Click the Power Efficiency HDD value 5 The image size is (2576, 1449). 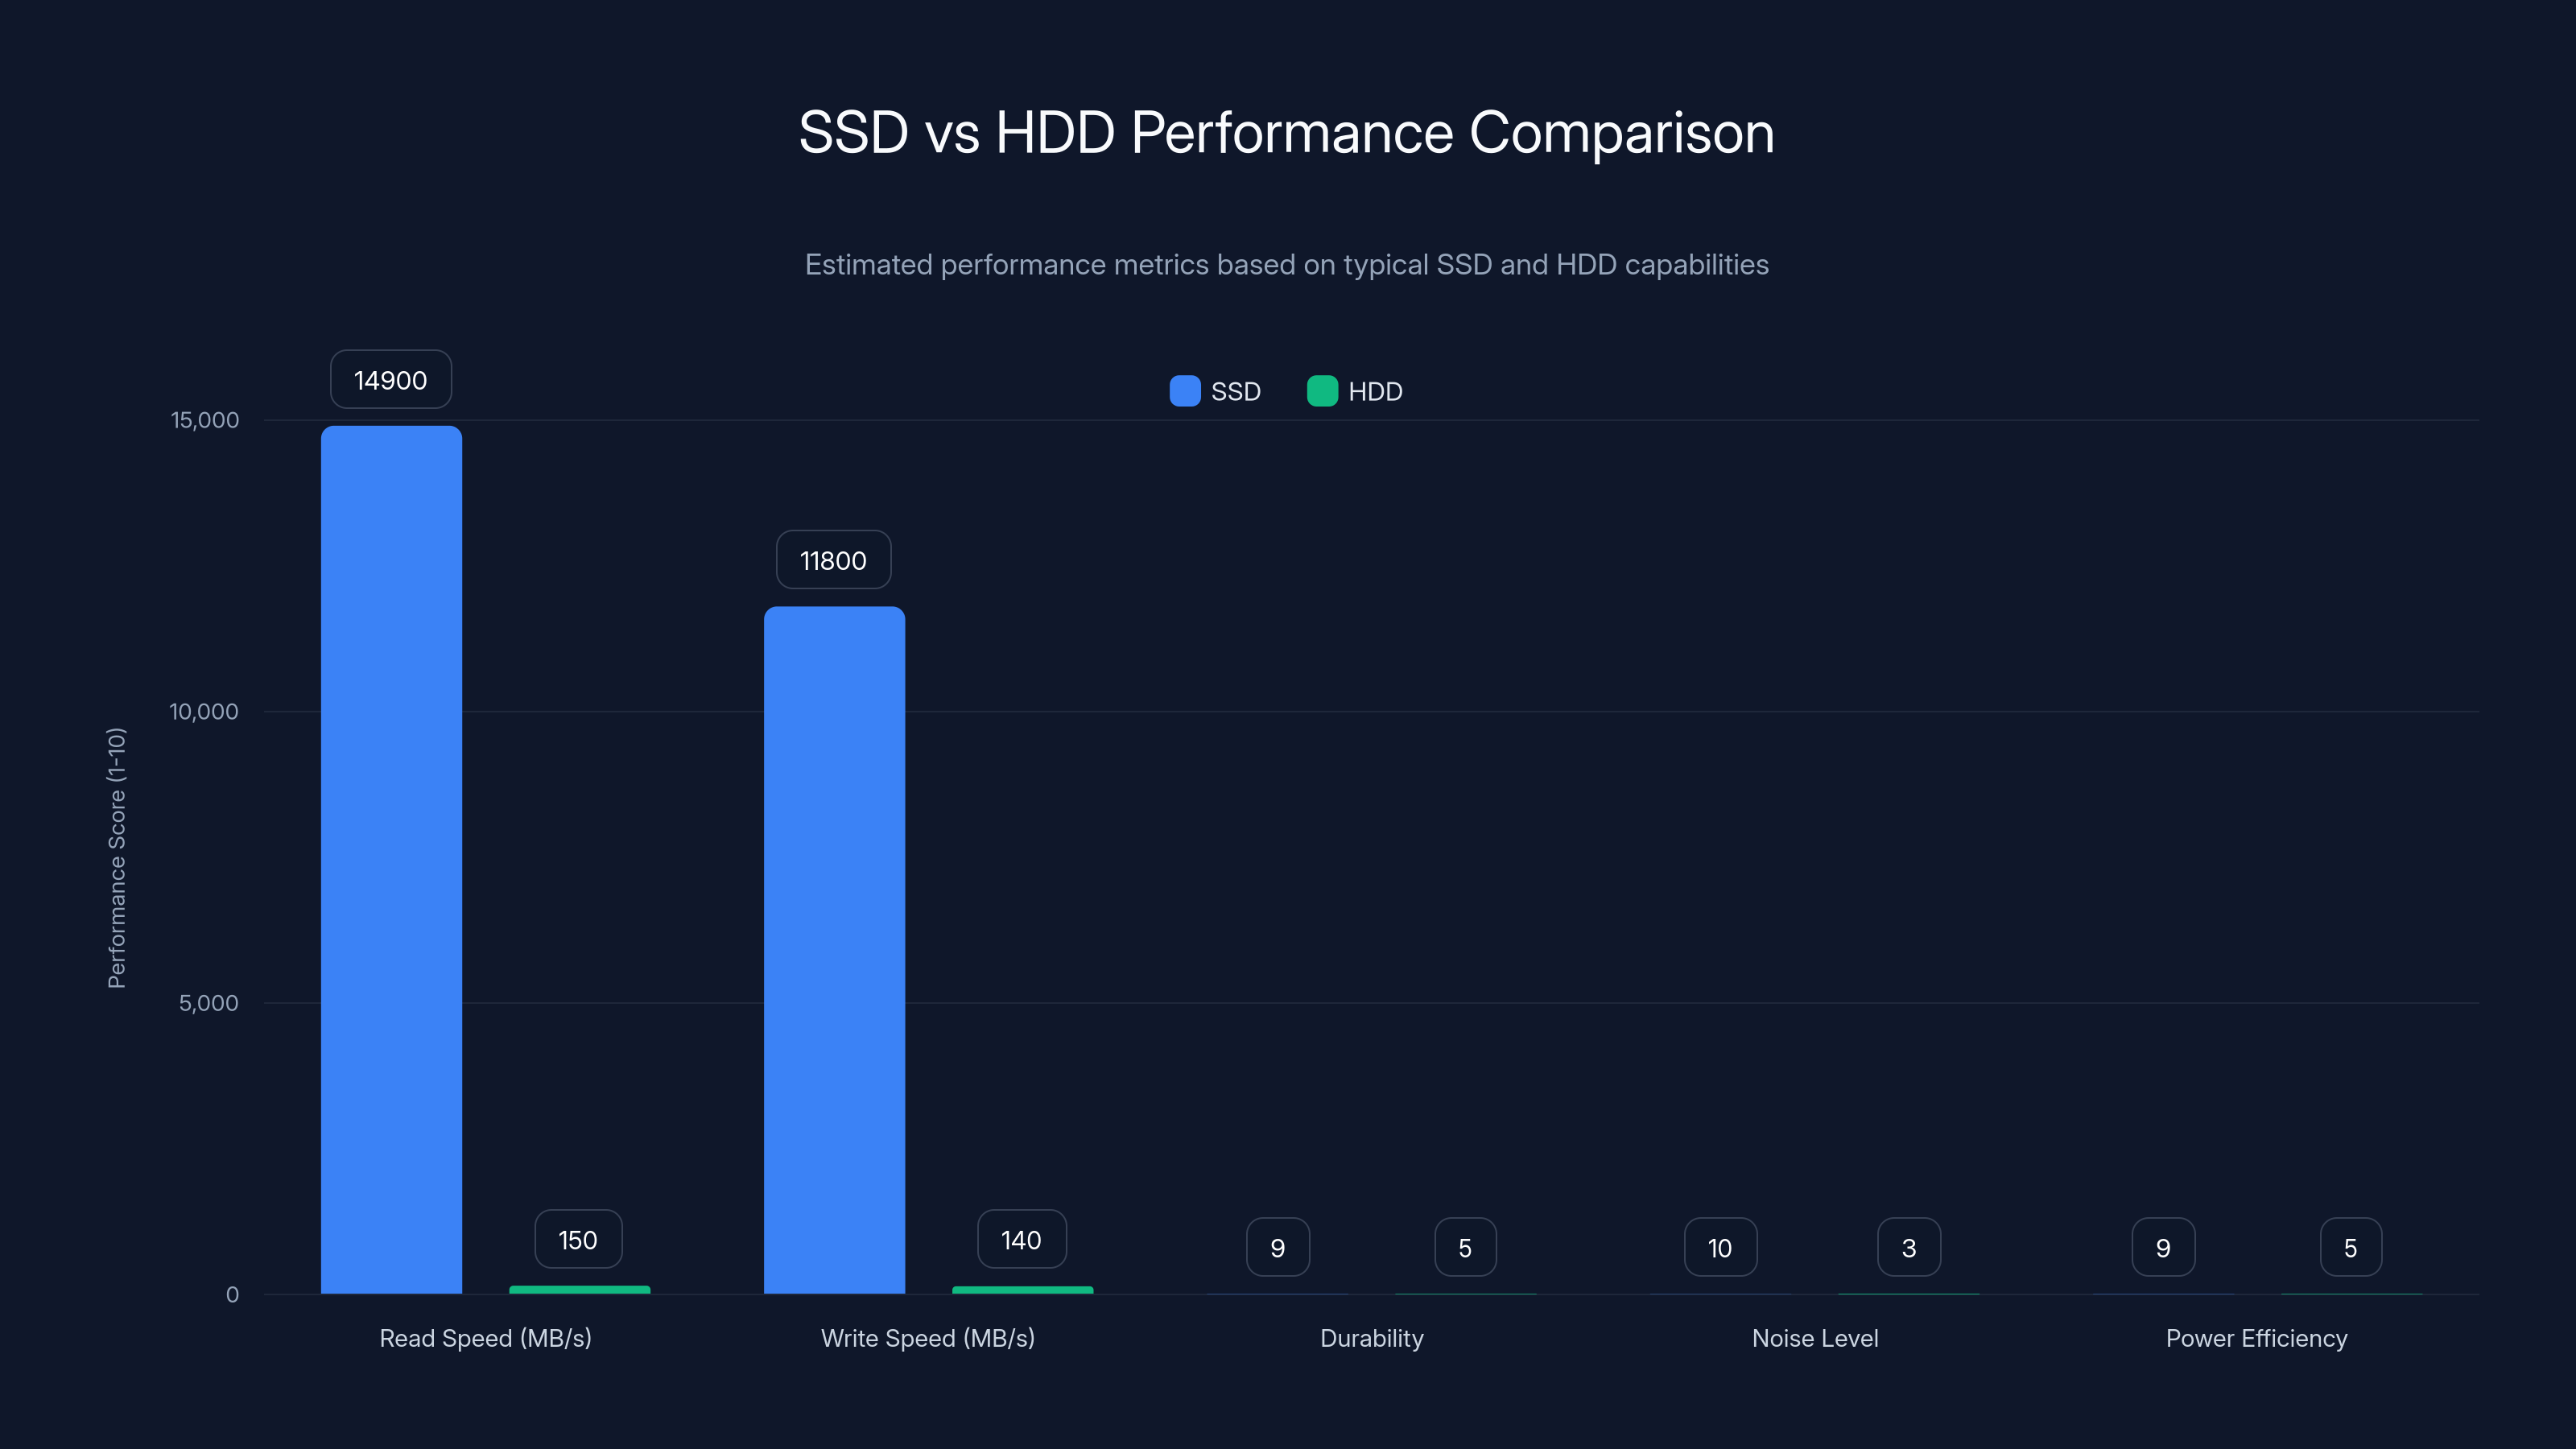(2351, 1248)
